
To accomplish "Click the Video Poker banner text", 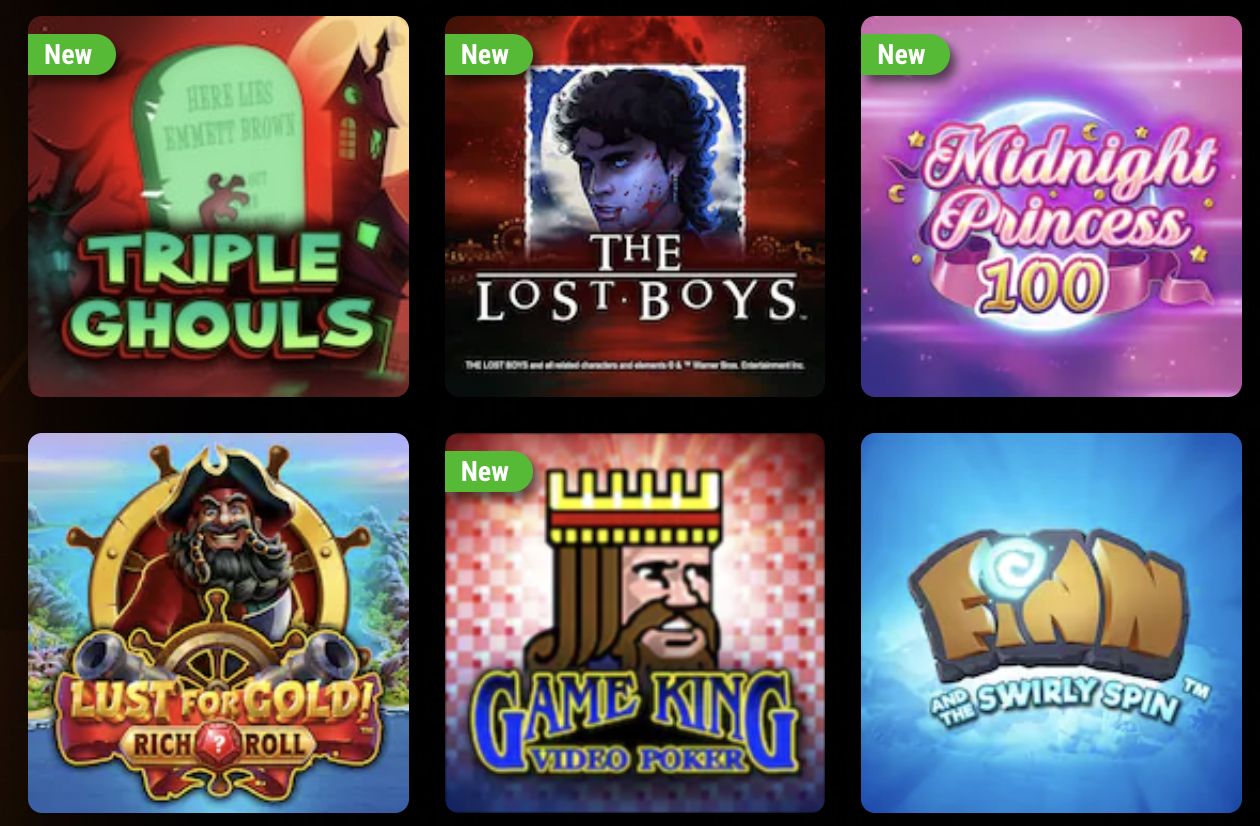I will 636,758.
